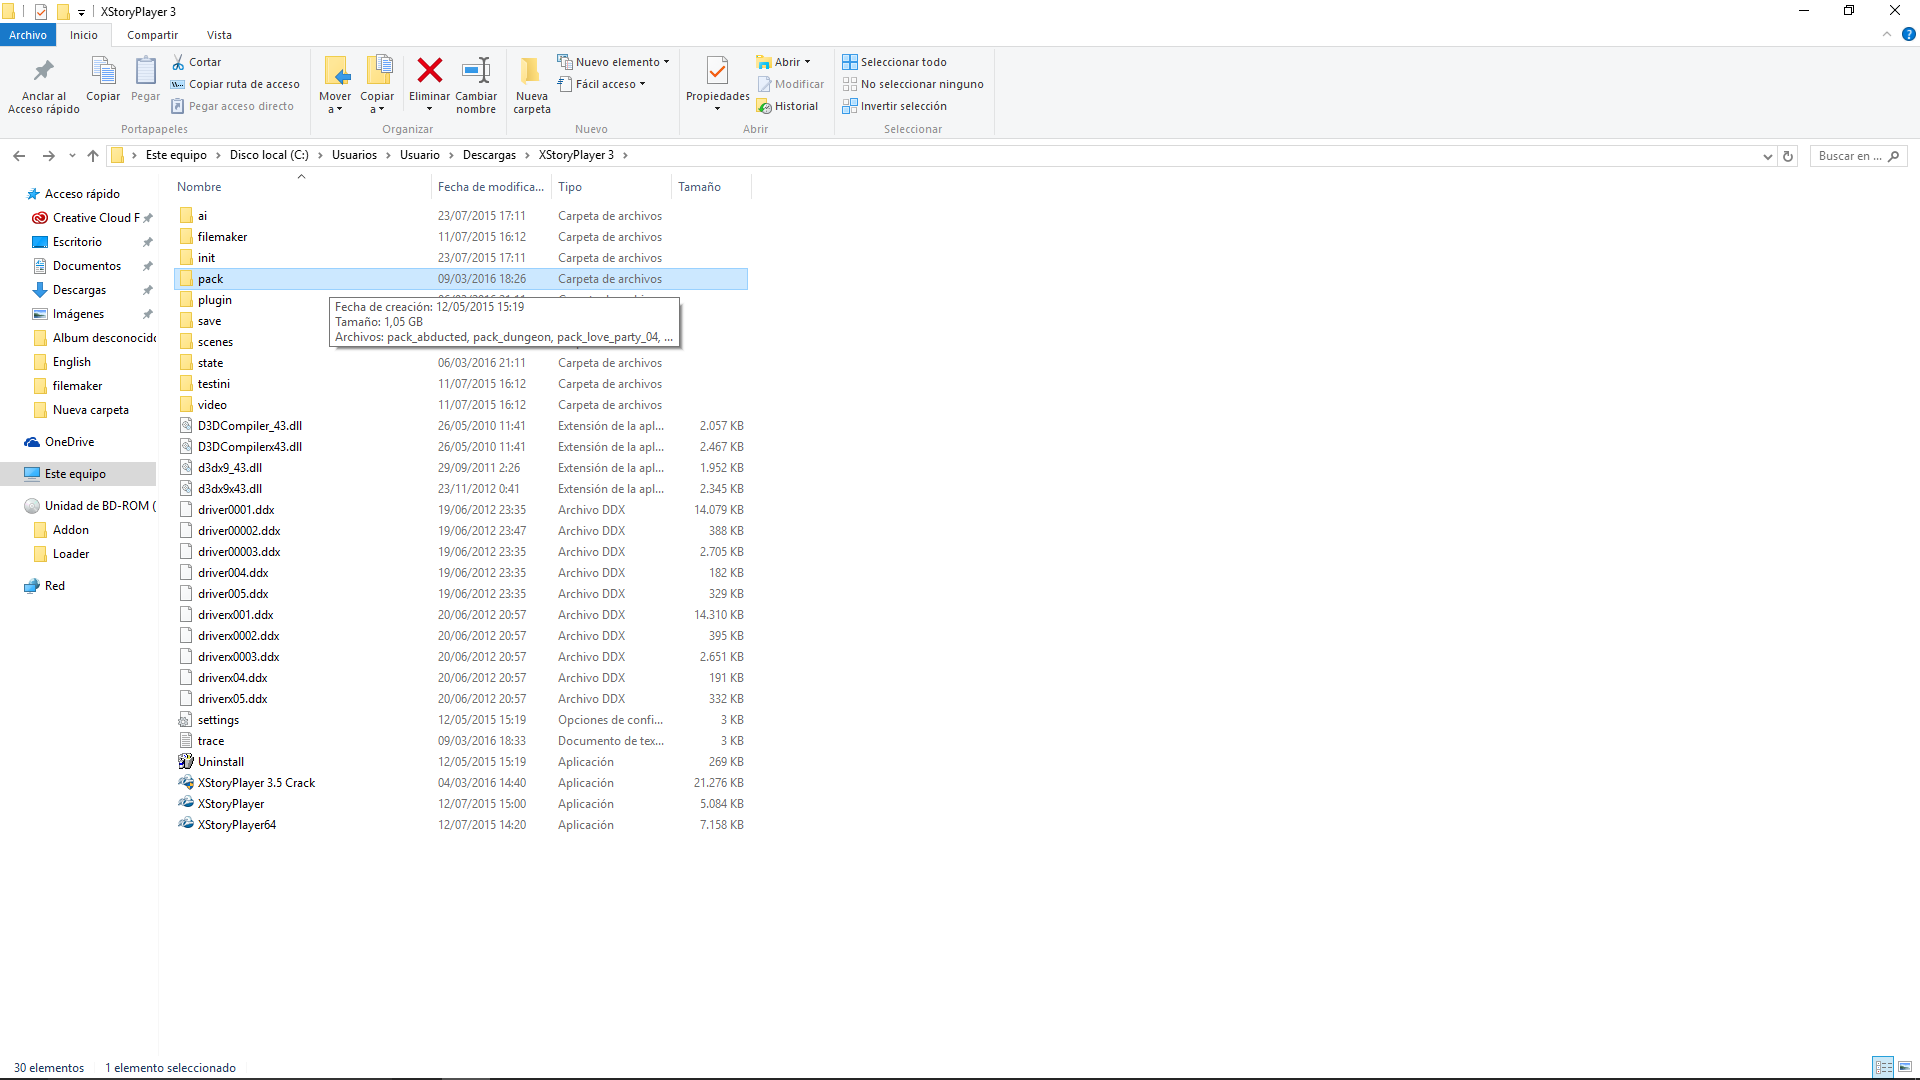The height and width of the screenshot is (1080, 1920).
Task: Expand the address bar history dropdown
Action: pyautogui.click(x=1767, y=156)
